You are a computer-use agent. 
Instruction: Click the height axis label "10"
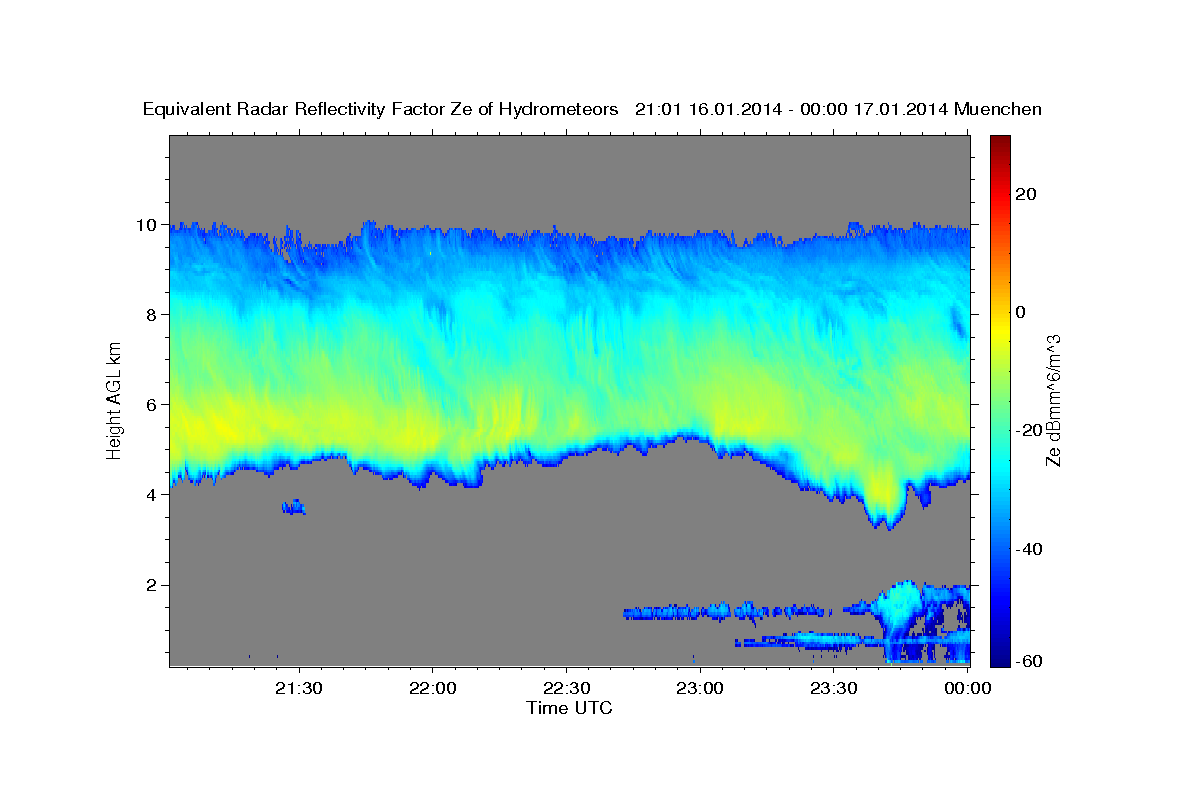click(x=149, y=225)
